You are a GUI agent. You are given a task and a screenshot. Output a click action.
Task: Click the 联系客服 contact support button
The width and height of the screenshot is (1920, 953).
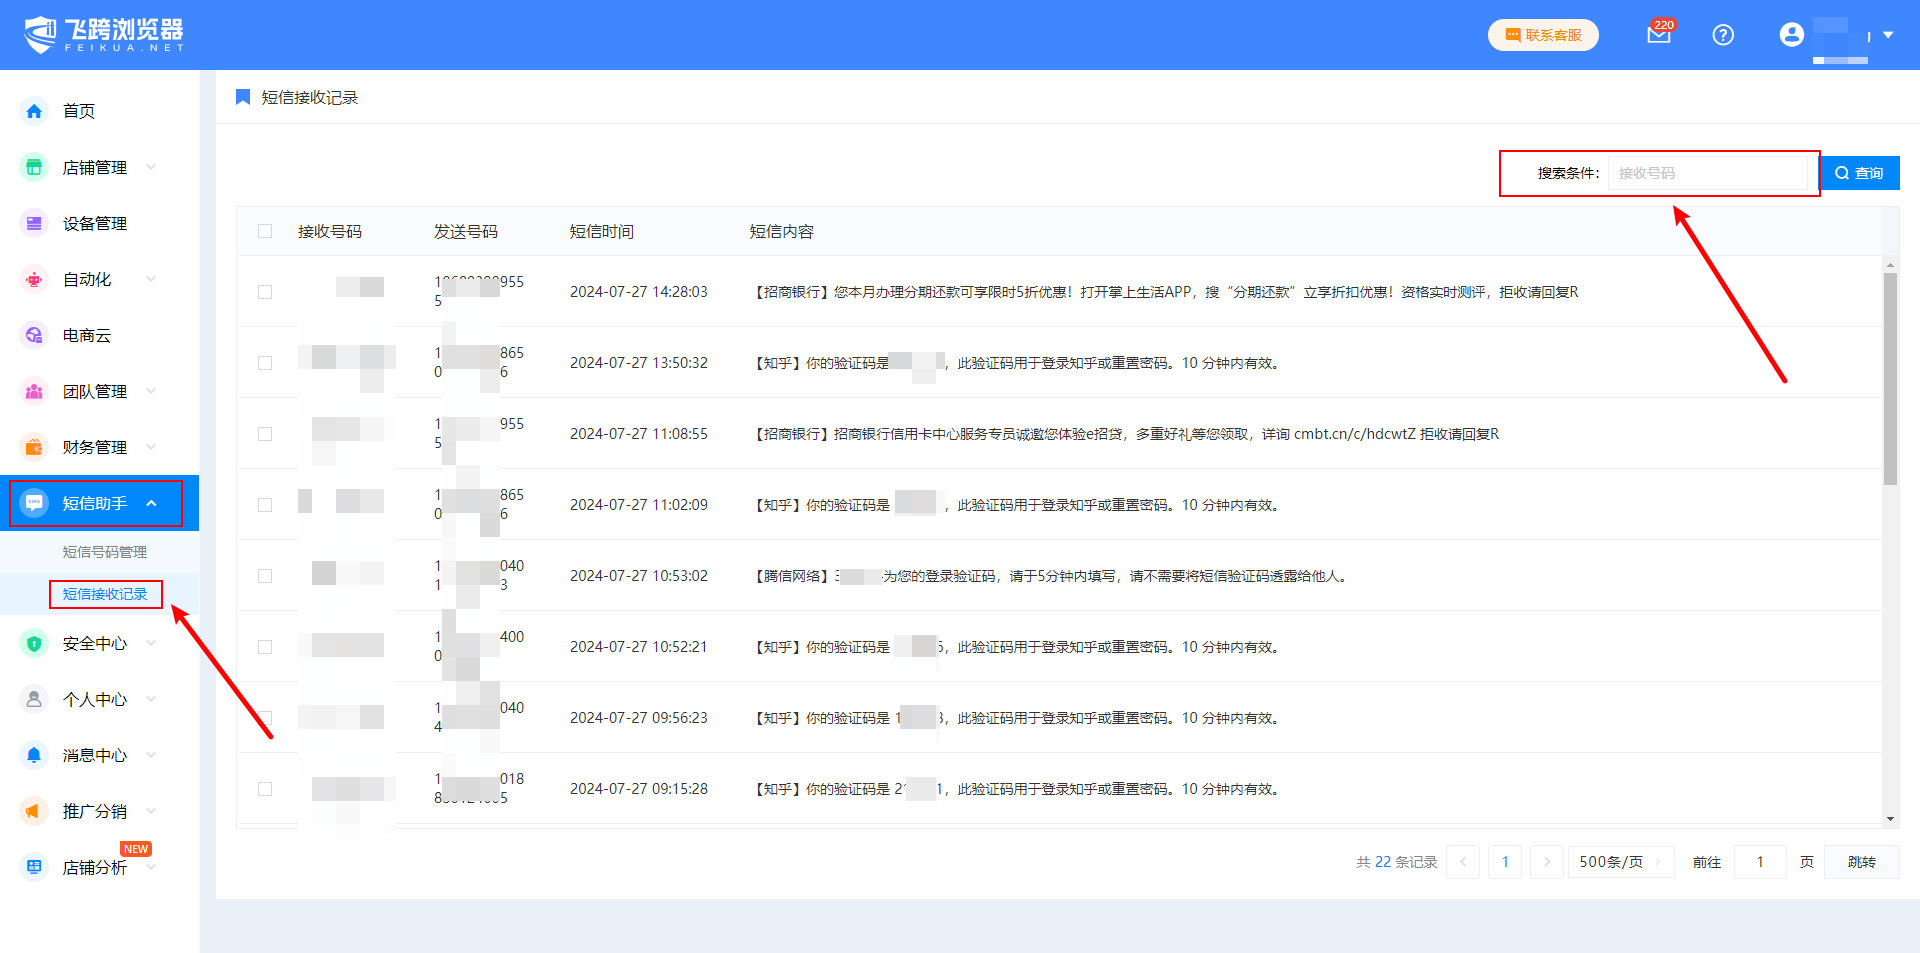1543,35
